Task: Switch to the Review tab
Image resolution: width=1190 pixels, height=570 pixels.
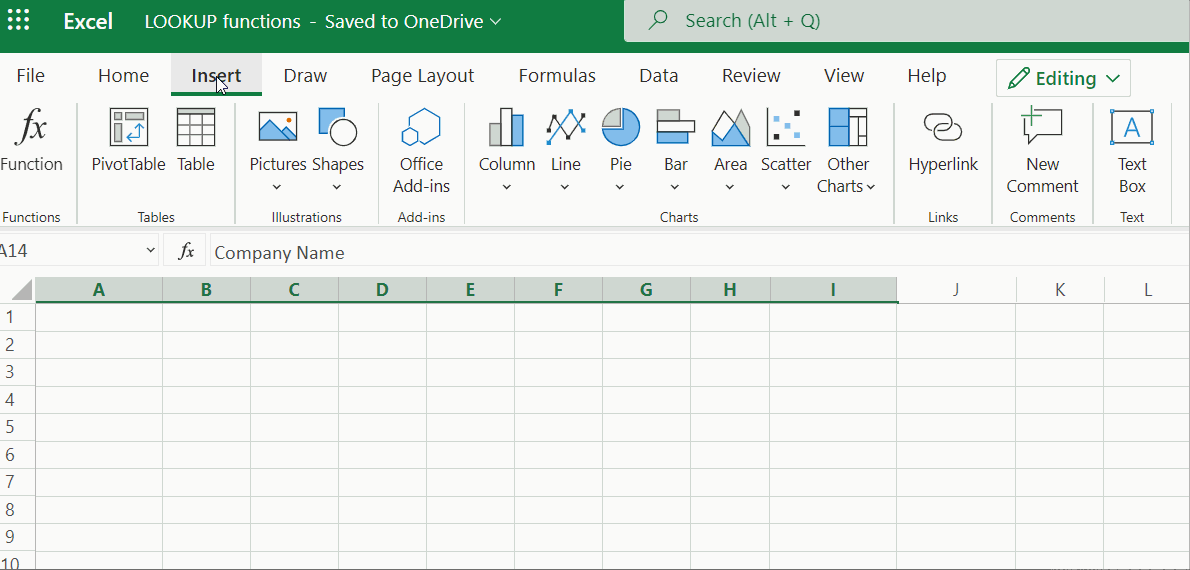Action: [751, 76]
